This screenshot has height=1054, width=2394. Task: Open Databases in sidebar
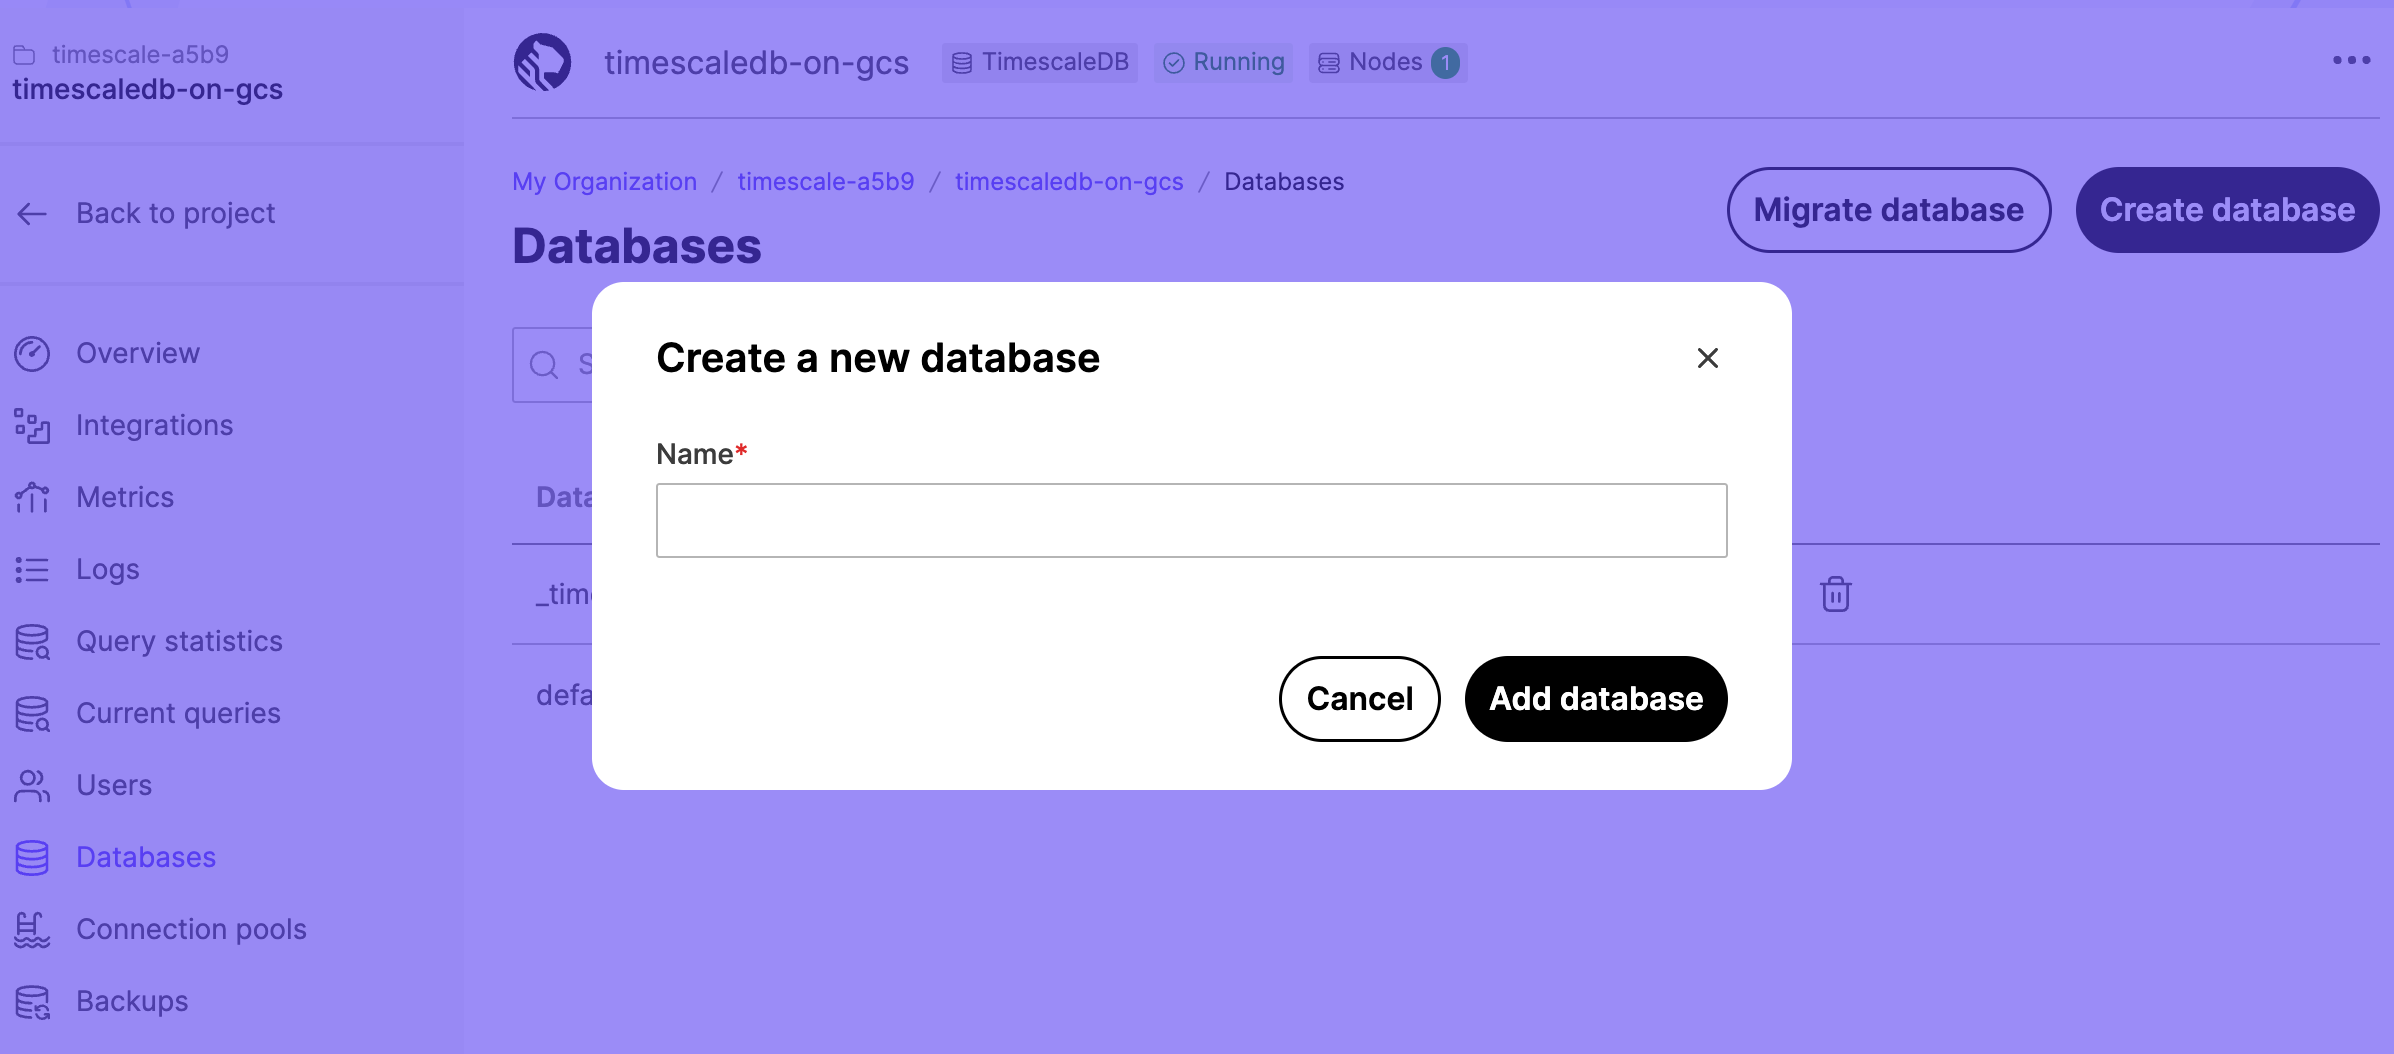[x=146, y=857]
